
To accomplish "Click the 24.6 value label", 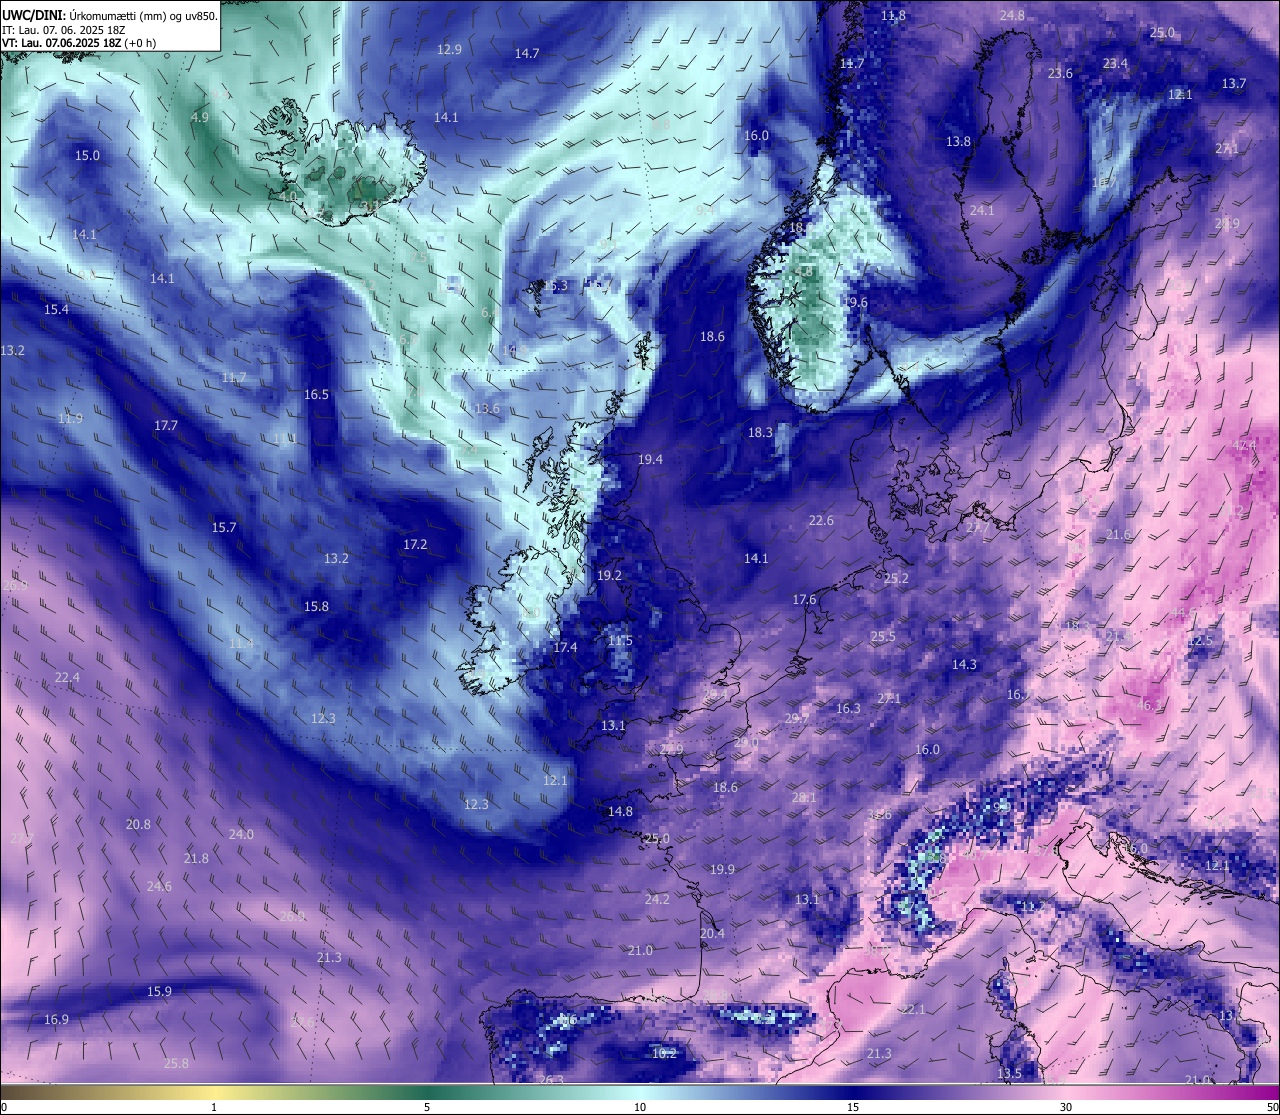I will 159,887.
